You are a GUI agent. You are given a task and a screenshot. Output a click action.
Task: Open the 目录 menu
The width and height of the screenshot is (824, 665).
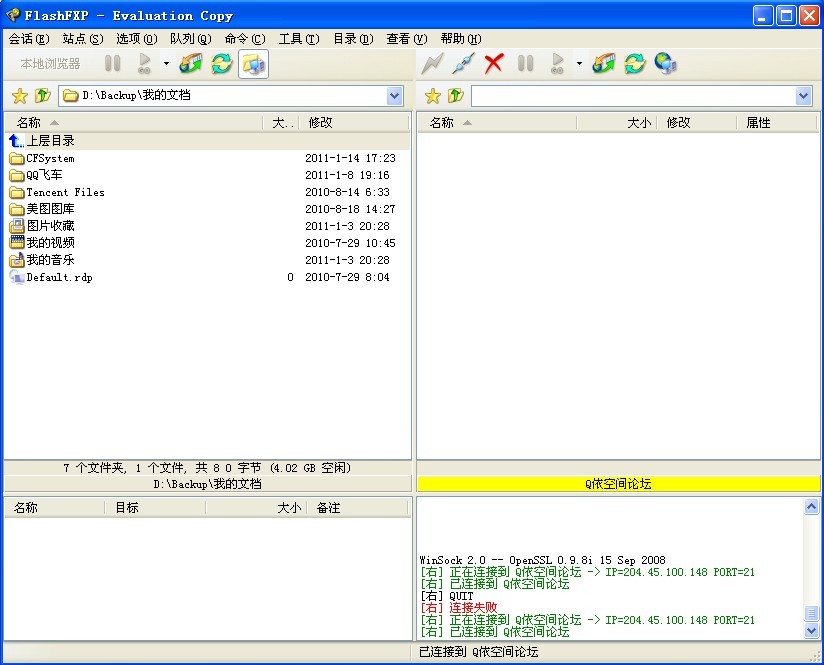pos(353,39)
